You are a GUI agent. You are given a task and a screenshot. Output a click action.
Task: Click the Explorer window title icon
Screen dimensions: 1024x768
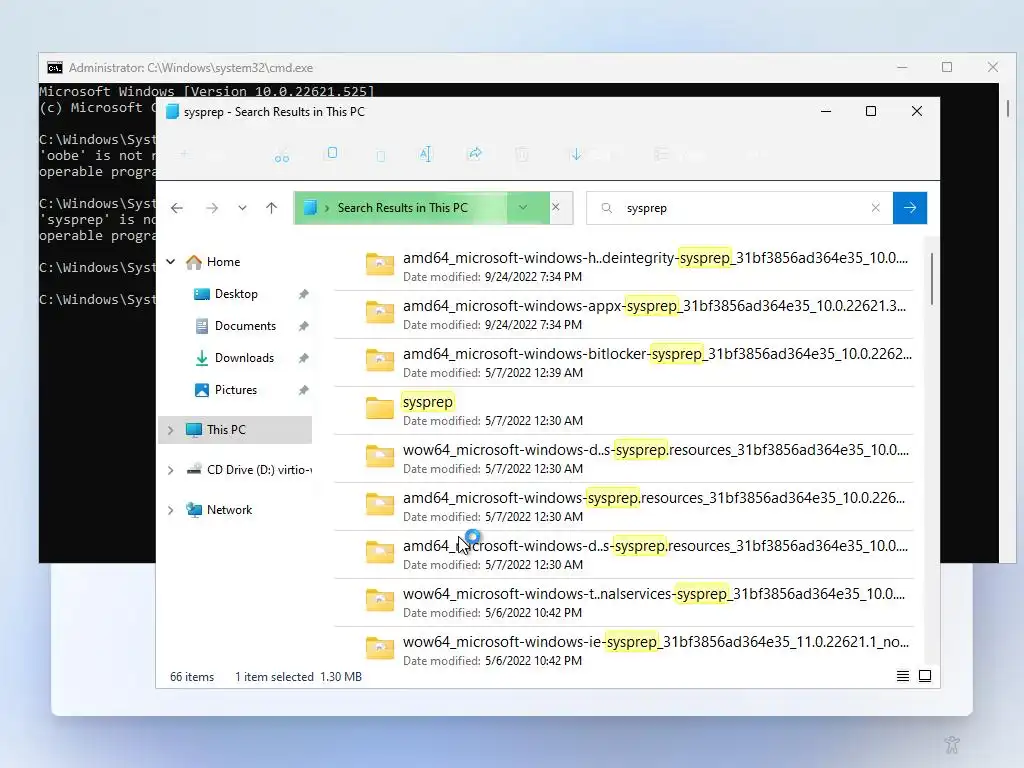coord(172,112)
